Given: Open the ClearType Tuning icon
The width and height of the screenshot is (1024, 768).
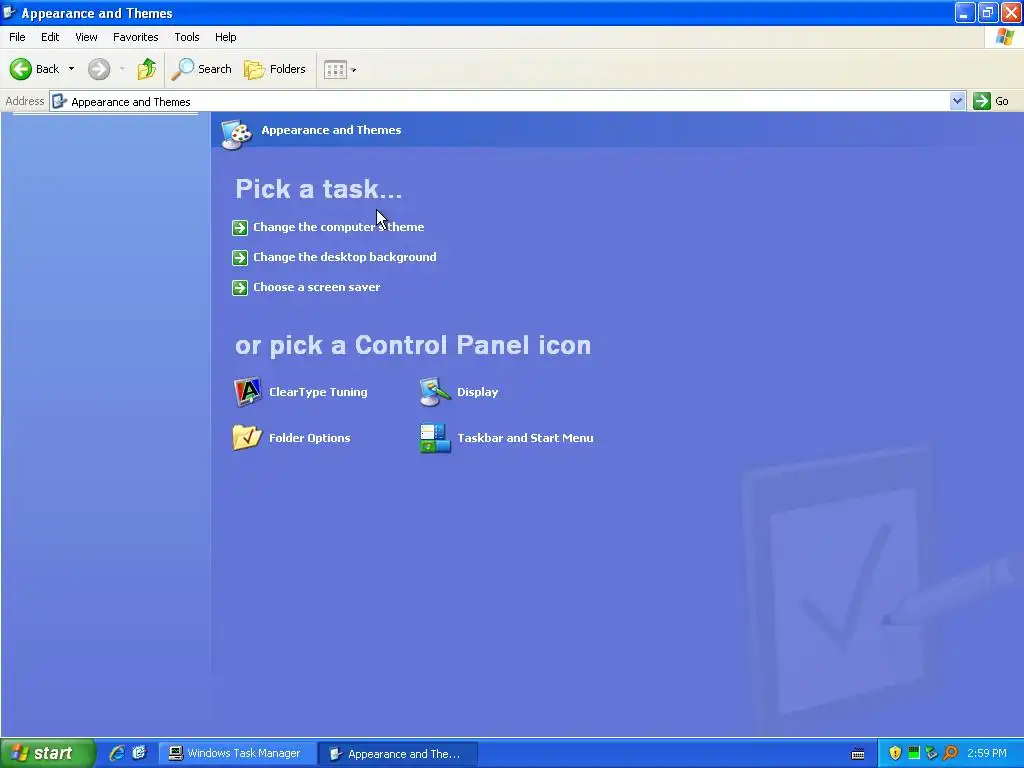Looking at the screenshot, I should point(248,392).
